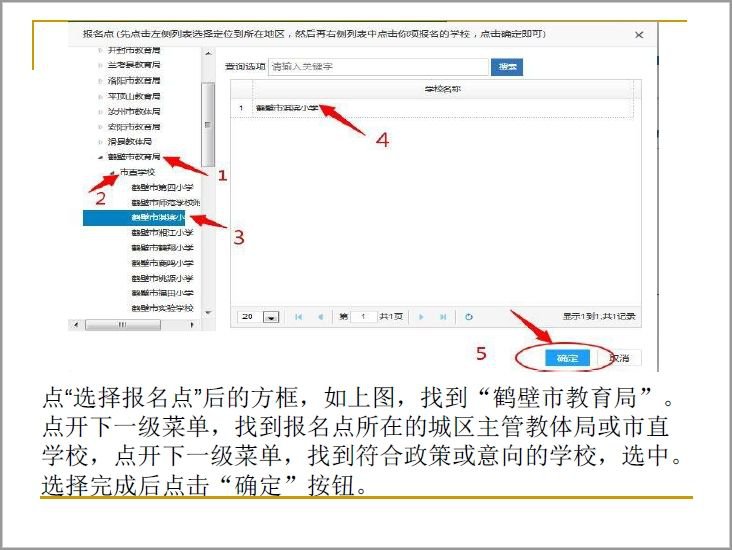Image resolution: width=732 pixels, height=550 pixels.
Task: Collapse the 市直学校 sub-node arrow
Action: [x=113, y=173]
